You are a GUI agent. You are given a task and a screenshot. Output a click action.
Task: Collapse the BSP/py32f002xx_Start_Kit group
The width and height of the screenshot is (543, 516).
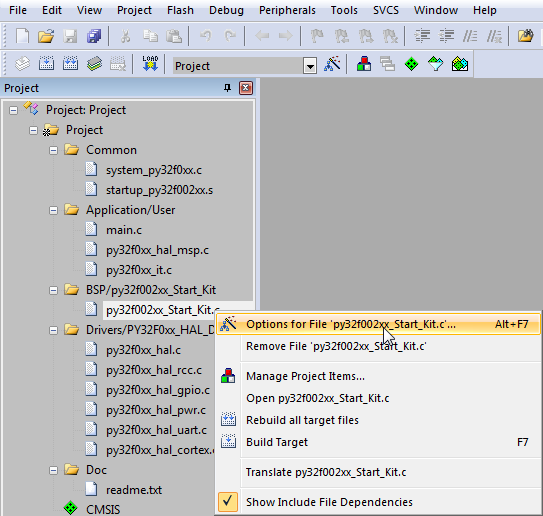click(x=53, y=290)
